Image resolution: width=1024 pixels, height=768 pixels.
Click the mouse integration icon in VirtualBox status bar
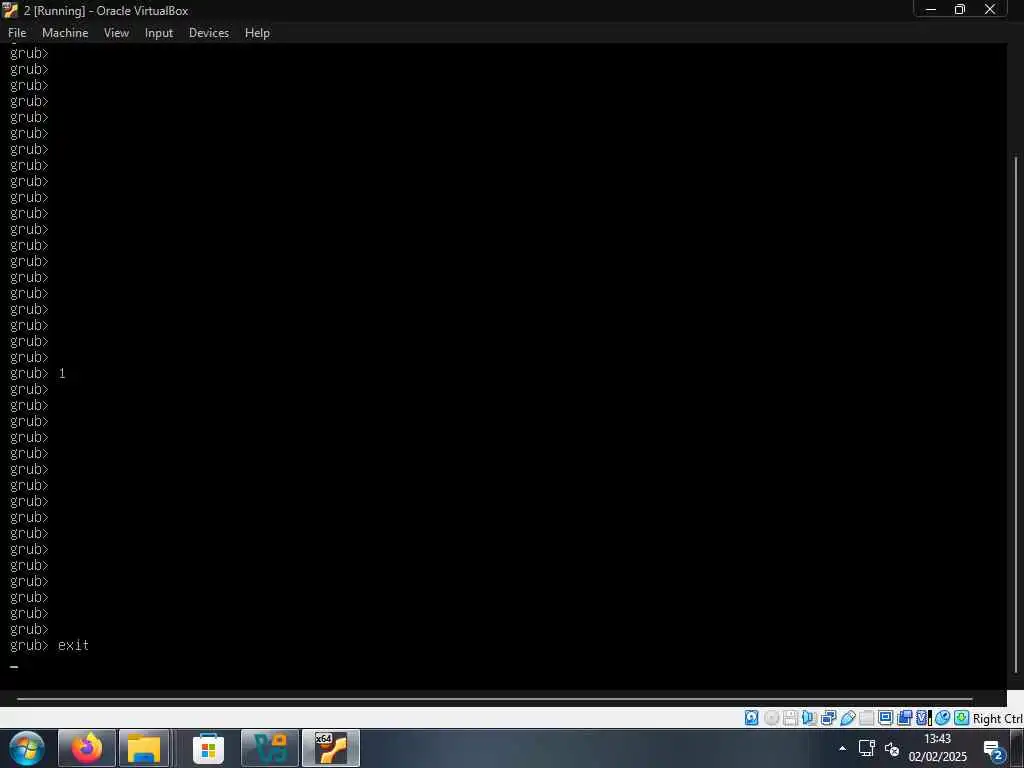pyautogui.click(x=942, y=718)
